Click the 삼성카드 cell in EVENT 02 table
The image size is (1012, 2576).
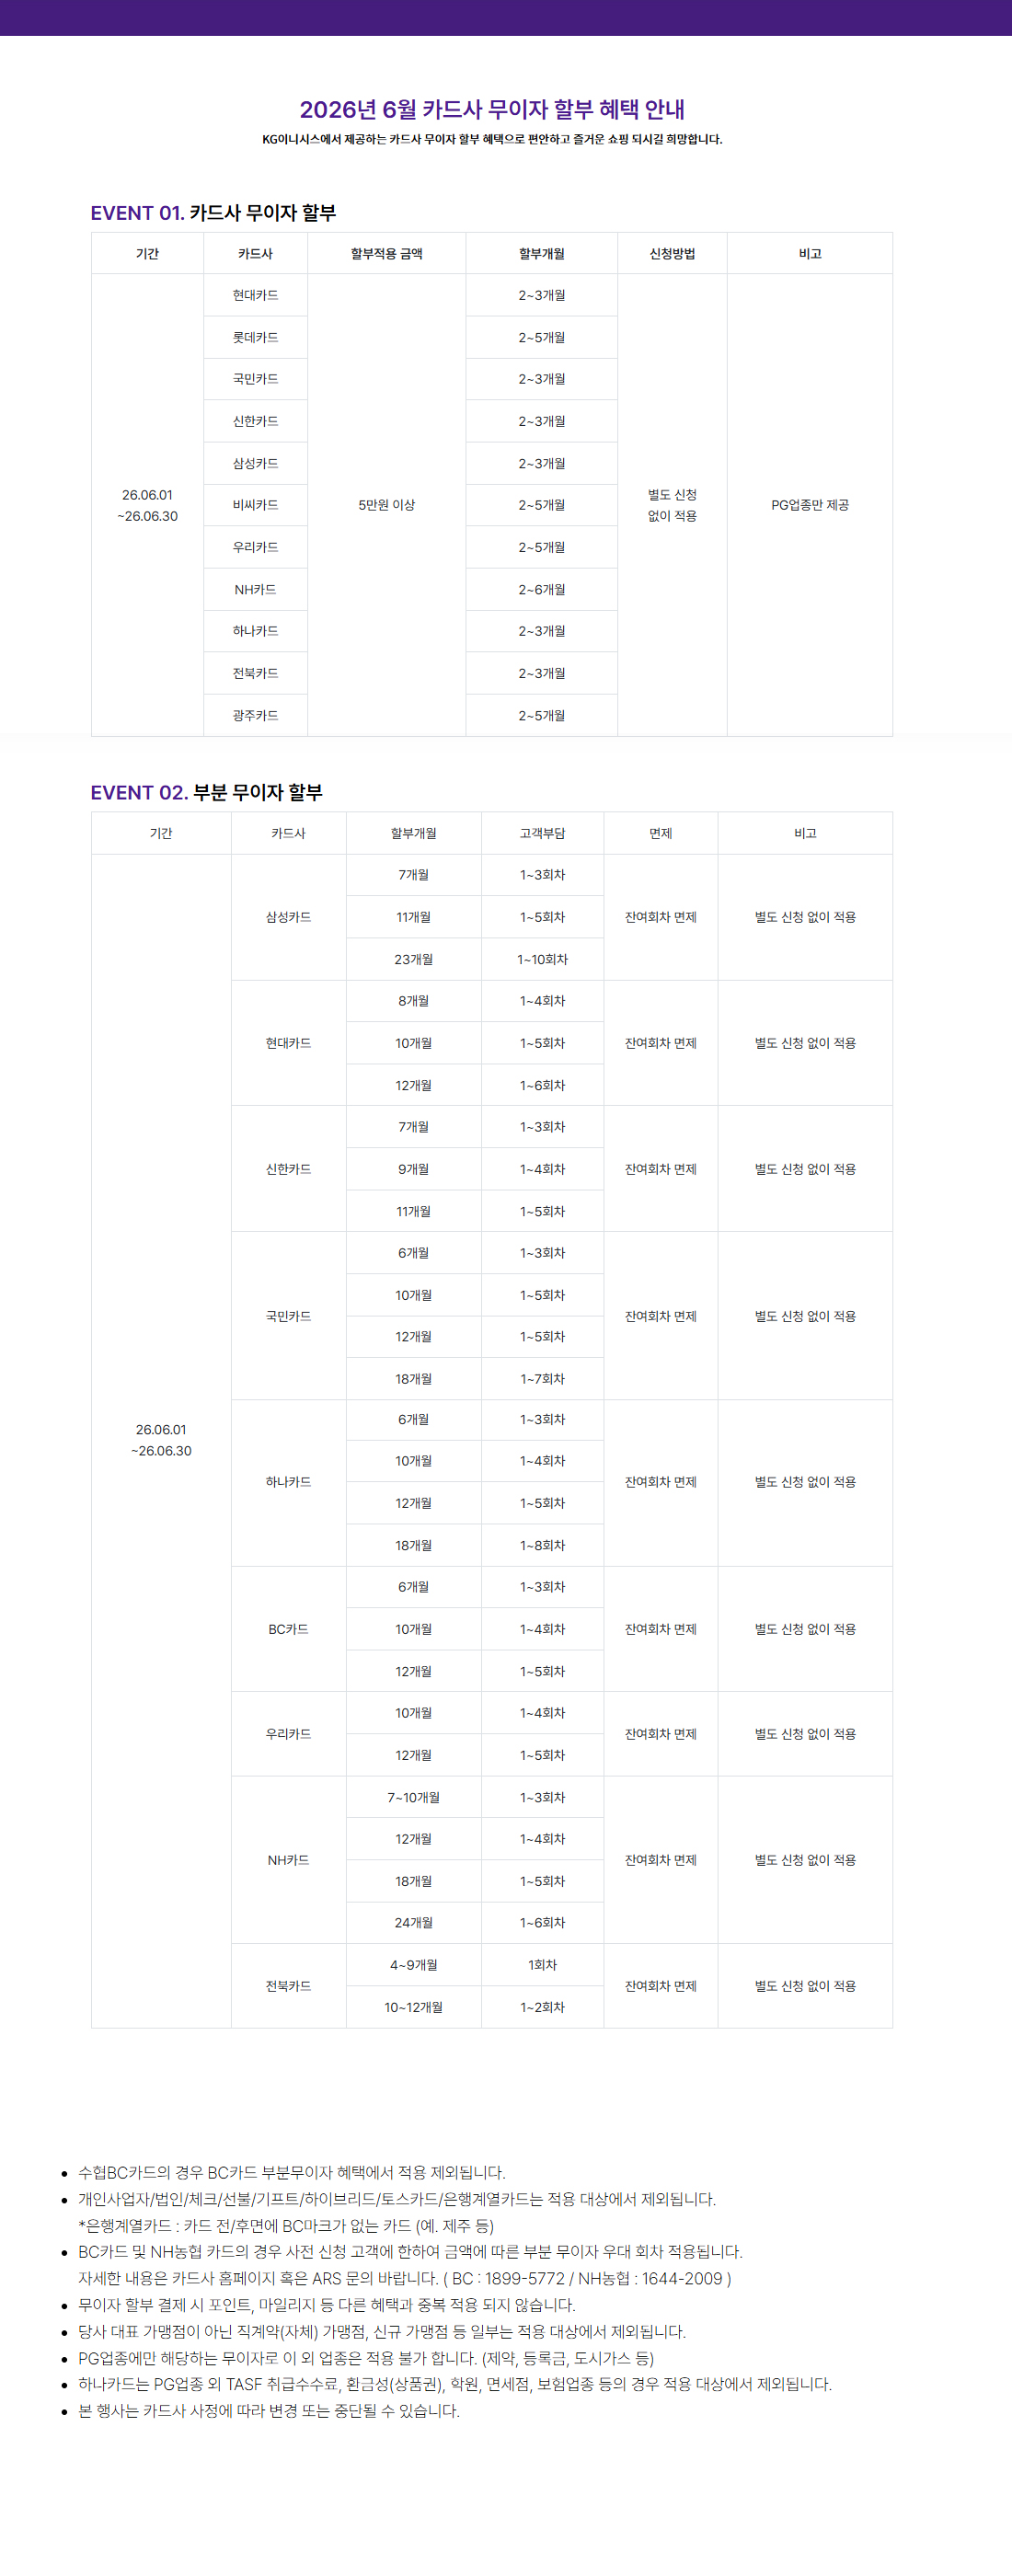[x=288, y=917]
